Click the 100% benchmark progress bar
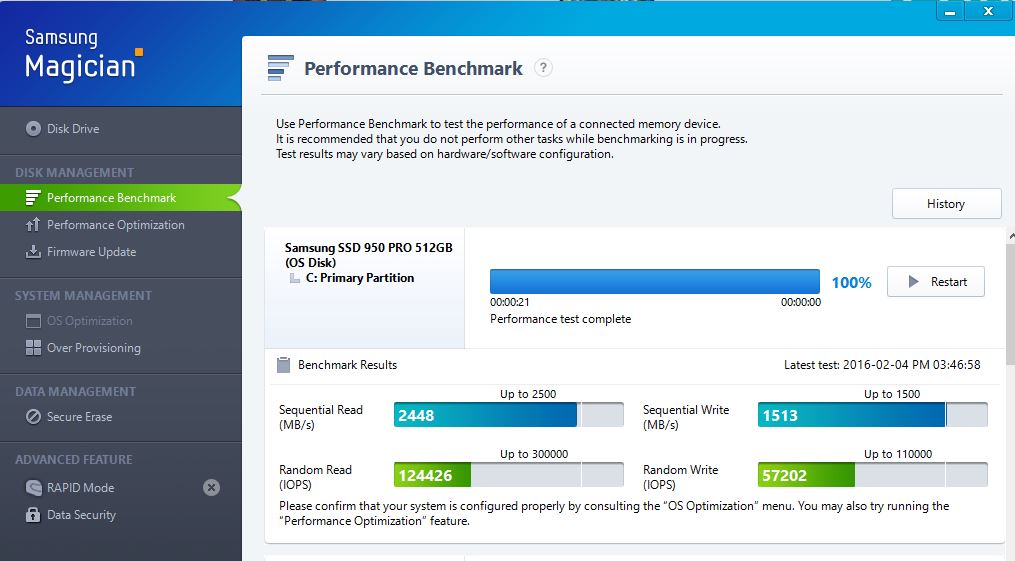1015x561 pixels. (x=655, y=282)
